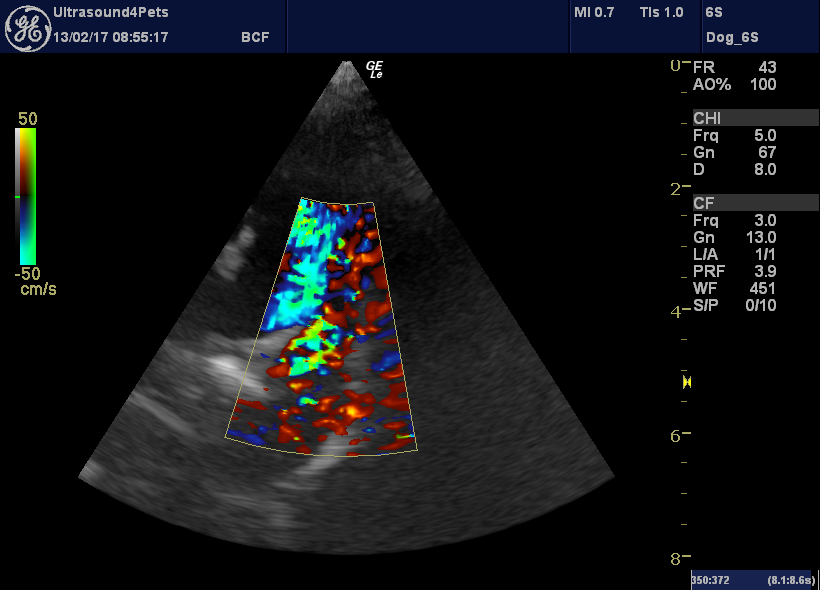Click the MI 0.7 readout
This screenshot has width=820, height=590.
click(594, 13)
